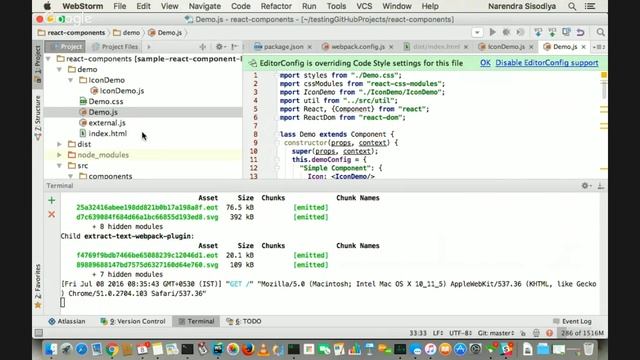Image resolution: width=640 pixels, height=360 pixels.
Task: Launch Firefox from the Dock
Action: [248, 349]
